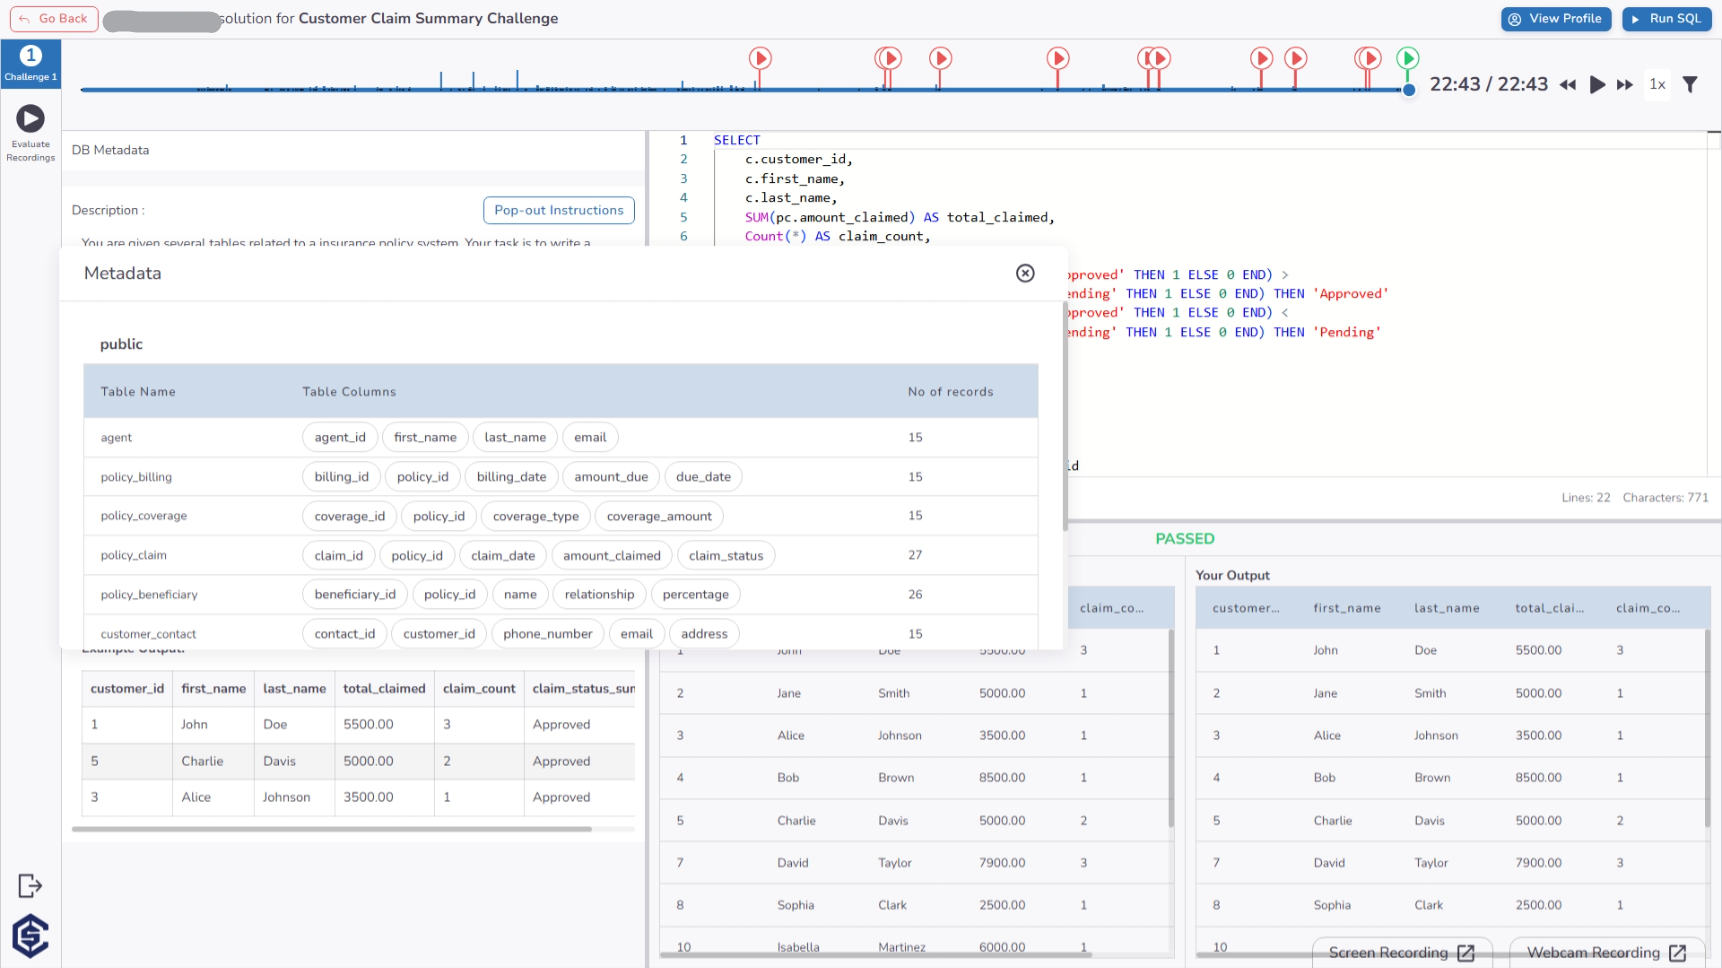The width and height of the screenshot is (1722, 968).
Task: Click the rewind playback icon
Action: point(1568,85)
